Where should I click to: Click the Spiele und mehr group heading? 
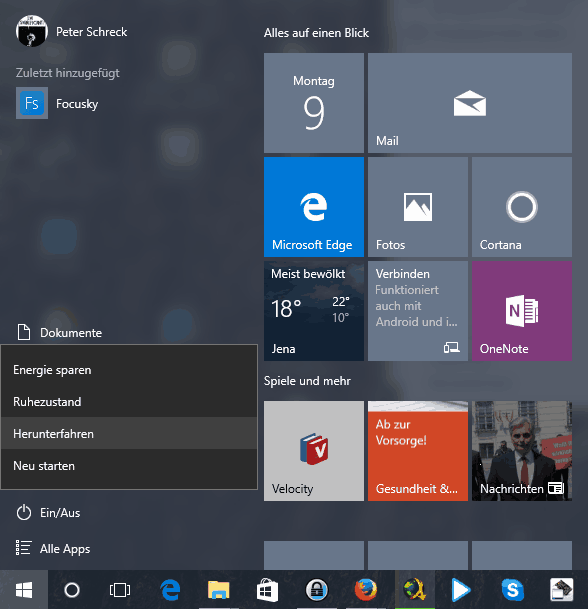click(x=307, y=381)
